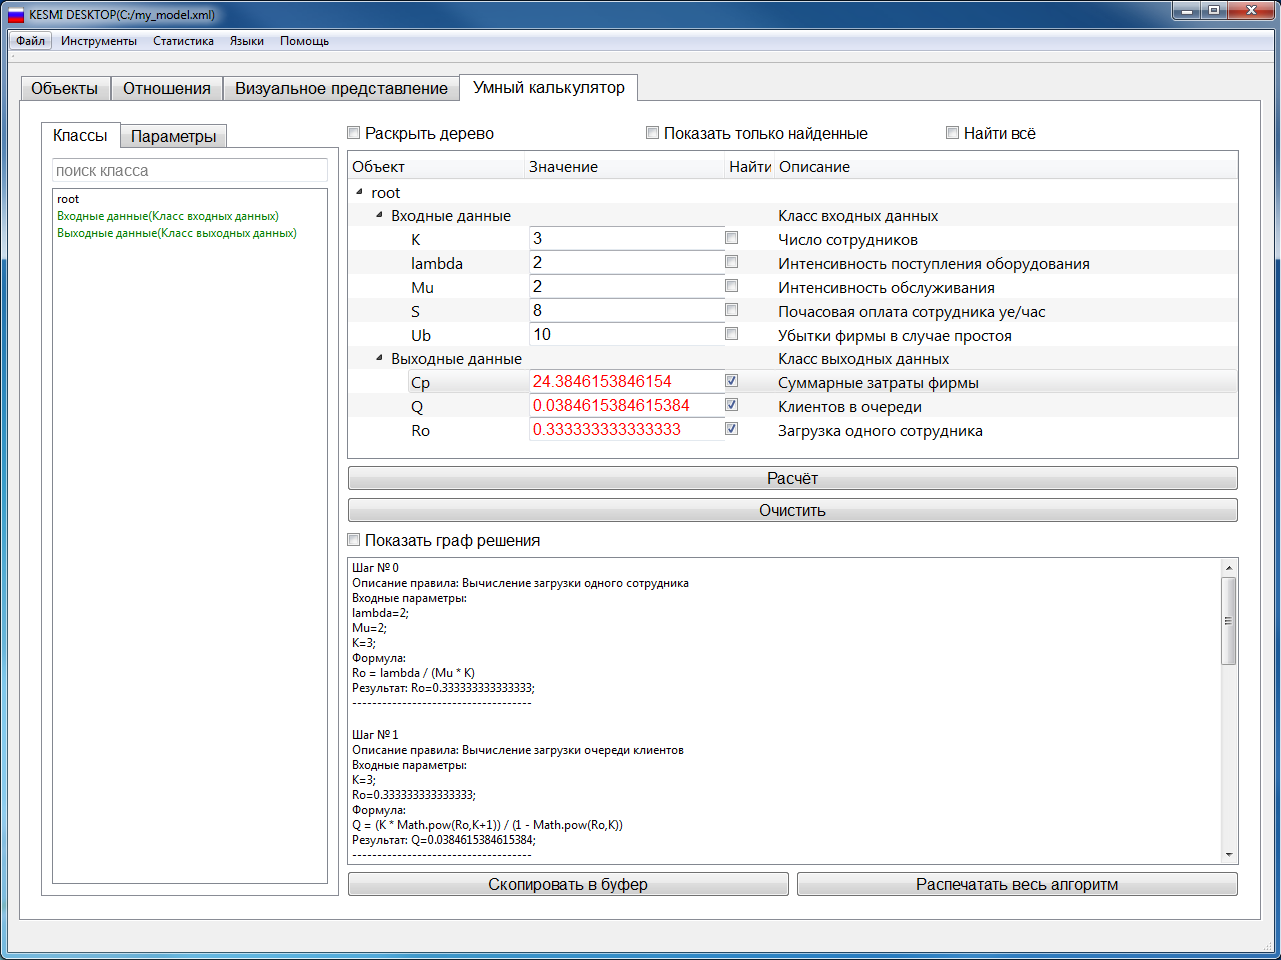Screen dimensions: 1281x960
Task: Click Скопировать в буфер button
Action: tap(568, 884)
